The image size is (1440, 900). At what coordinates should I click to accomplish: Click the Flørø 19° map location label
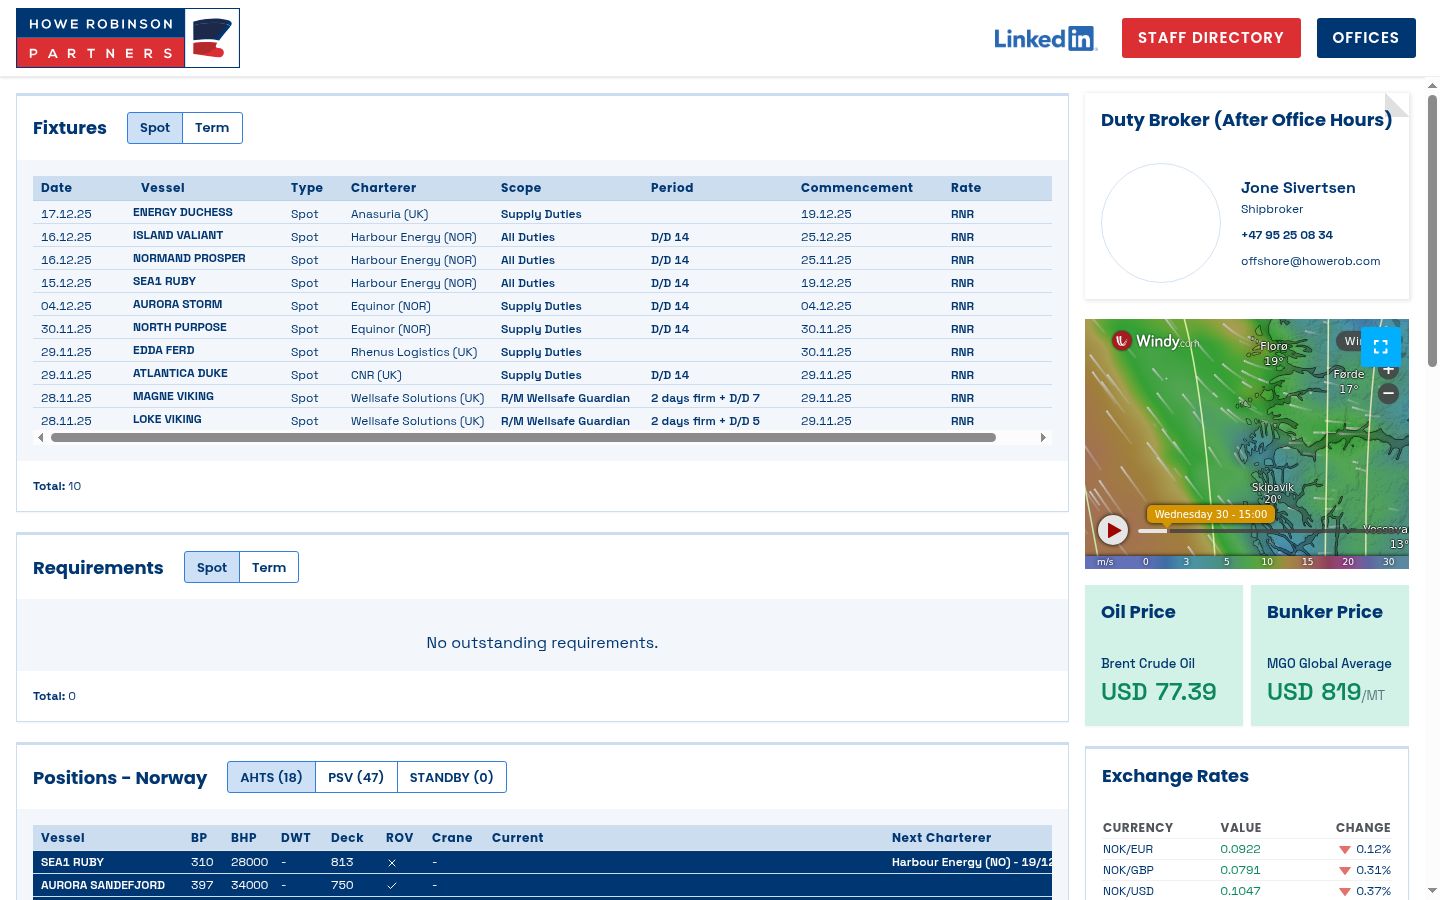point(1274,354)
